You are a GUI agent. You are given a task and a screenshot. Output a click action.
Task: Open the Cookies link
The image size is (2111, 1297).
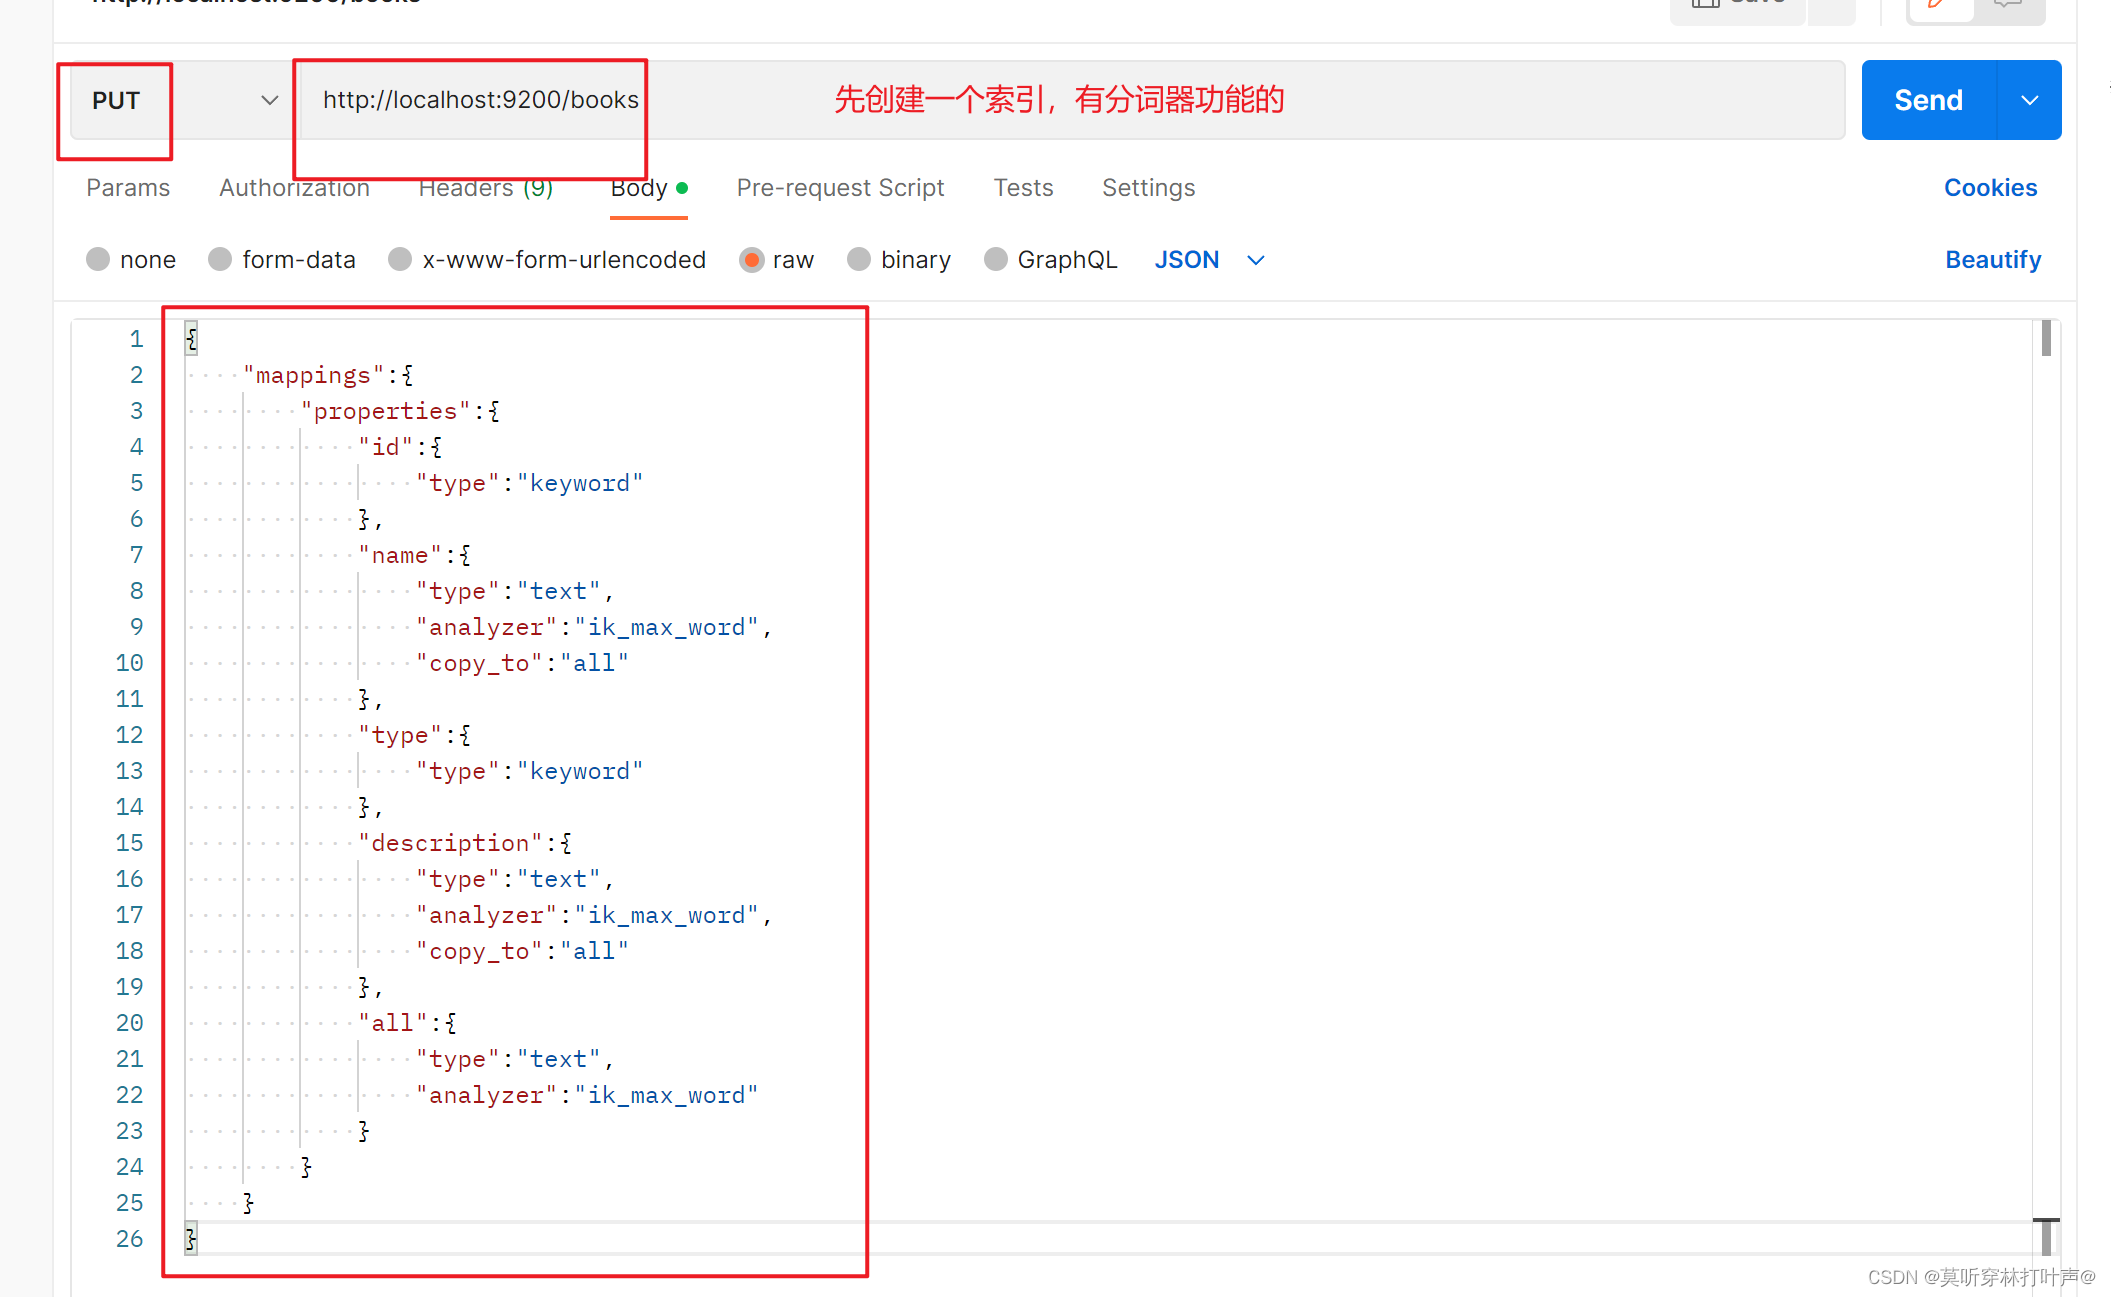pyautogui.click(x=1990, y=188)
